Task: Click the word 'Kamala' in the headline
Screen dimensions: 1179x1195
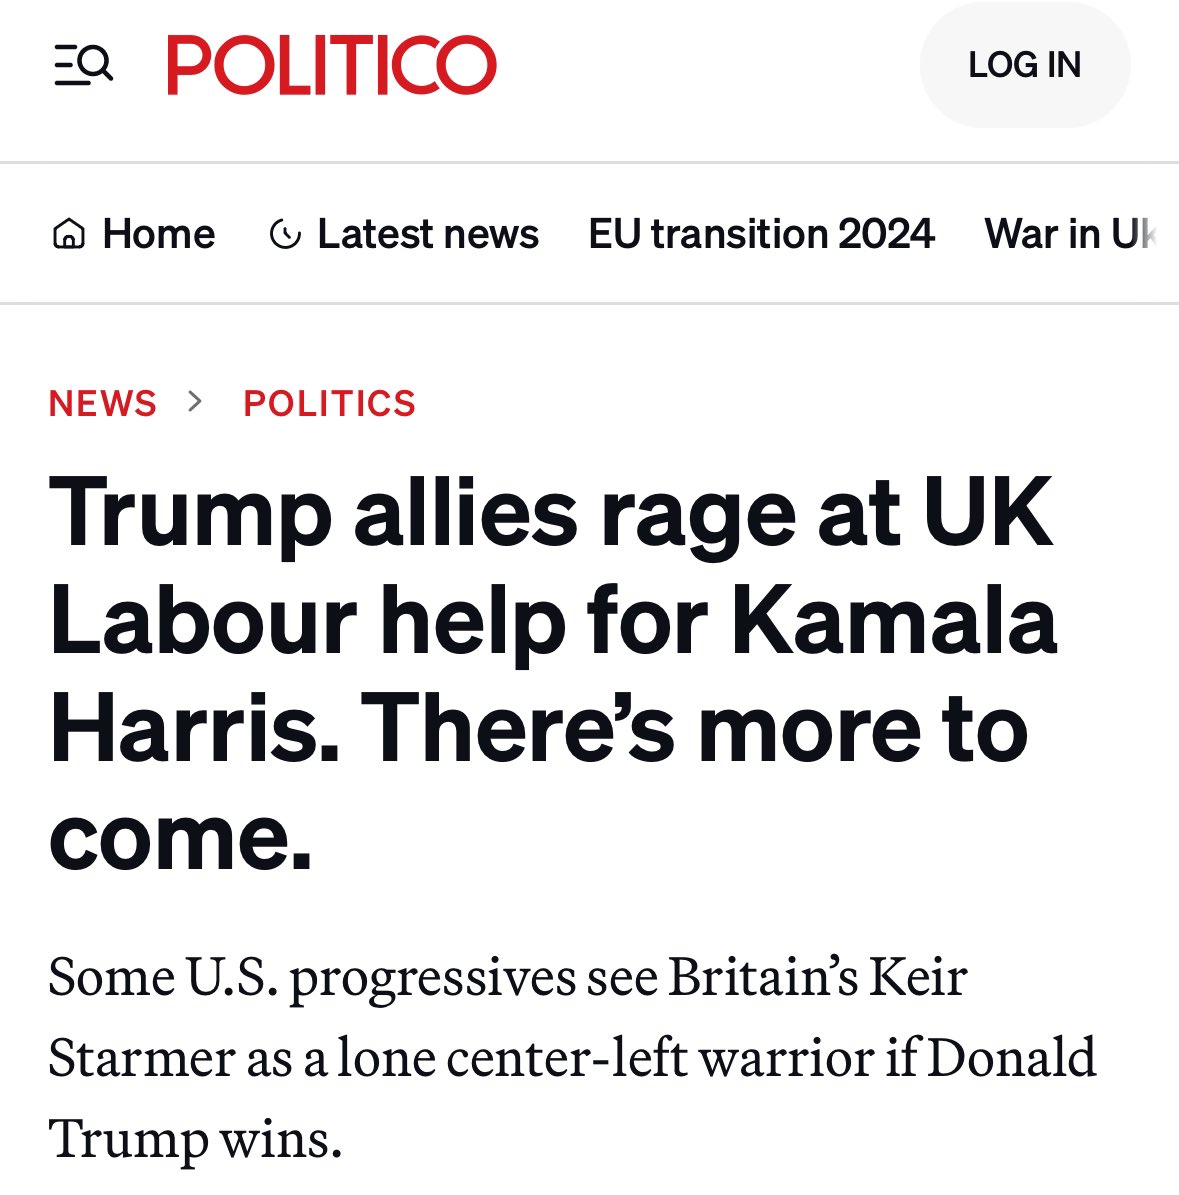Action: pos(894,622)
